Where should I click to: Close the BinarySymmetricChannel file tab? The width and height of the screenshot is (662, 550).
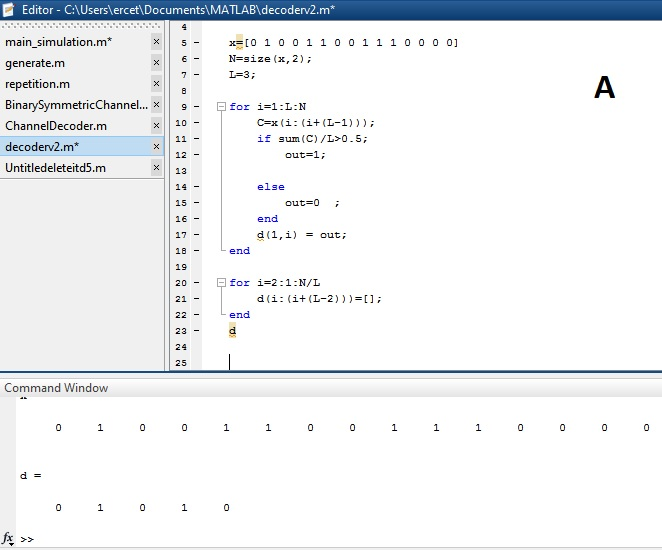[156, 105]
